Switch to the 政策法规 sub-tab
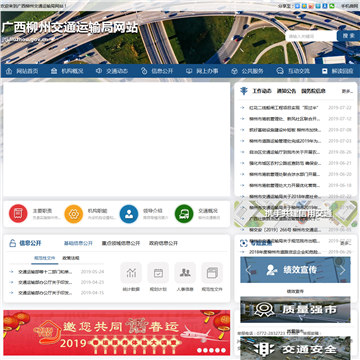Viewport: 360px width, 360px height. coord(71,258)
